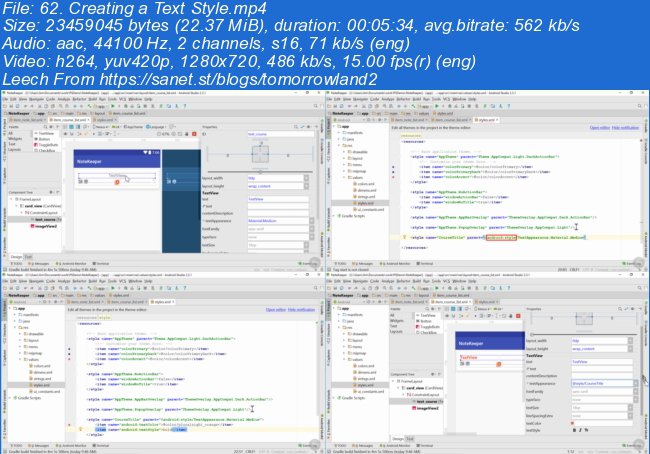Image resolution: width=650 pixels, height=454 pixels.
Task: Toggle bold text style in bottom-right frame properties
Action: (x=574, y=430)
